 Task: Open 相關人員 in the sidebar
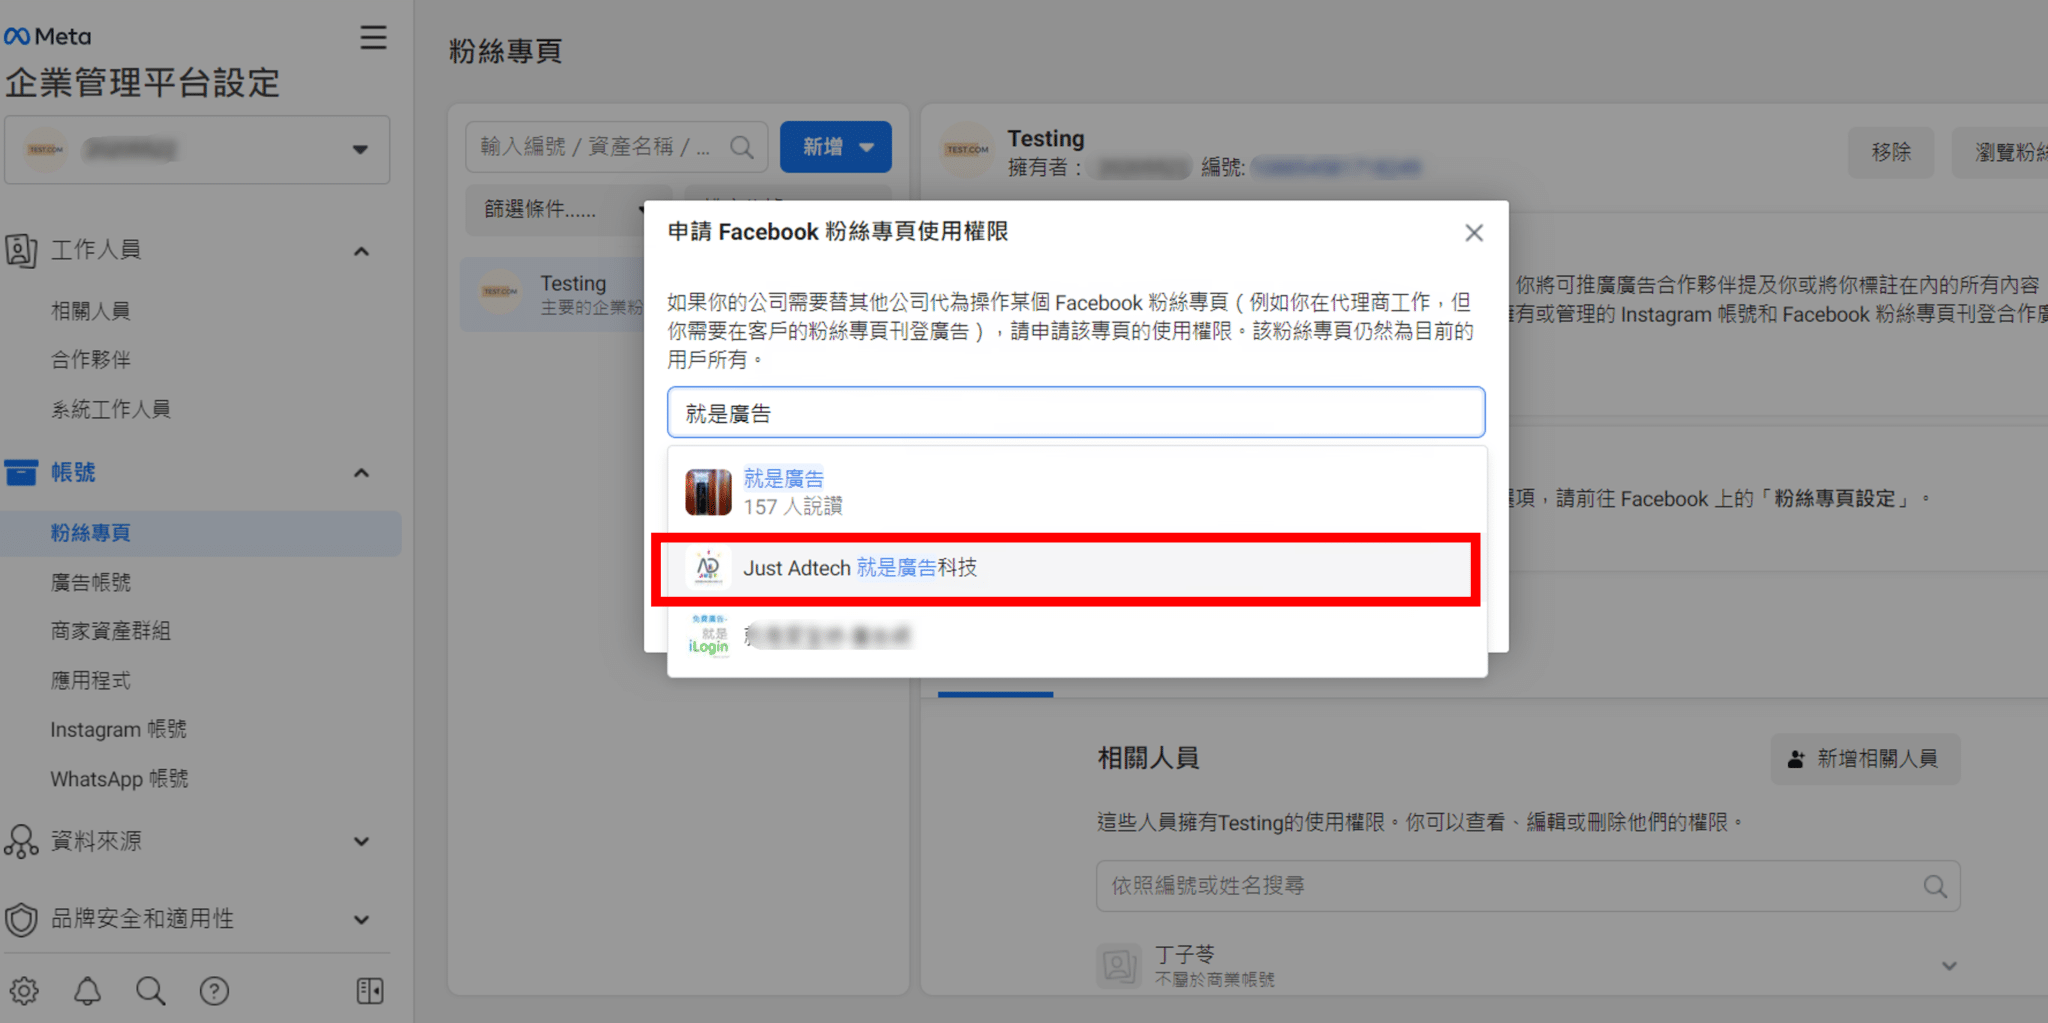tap(91, 311)
